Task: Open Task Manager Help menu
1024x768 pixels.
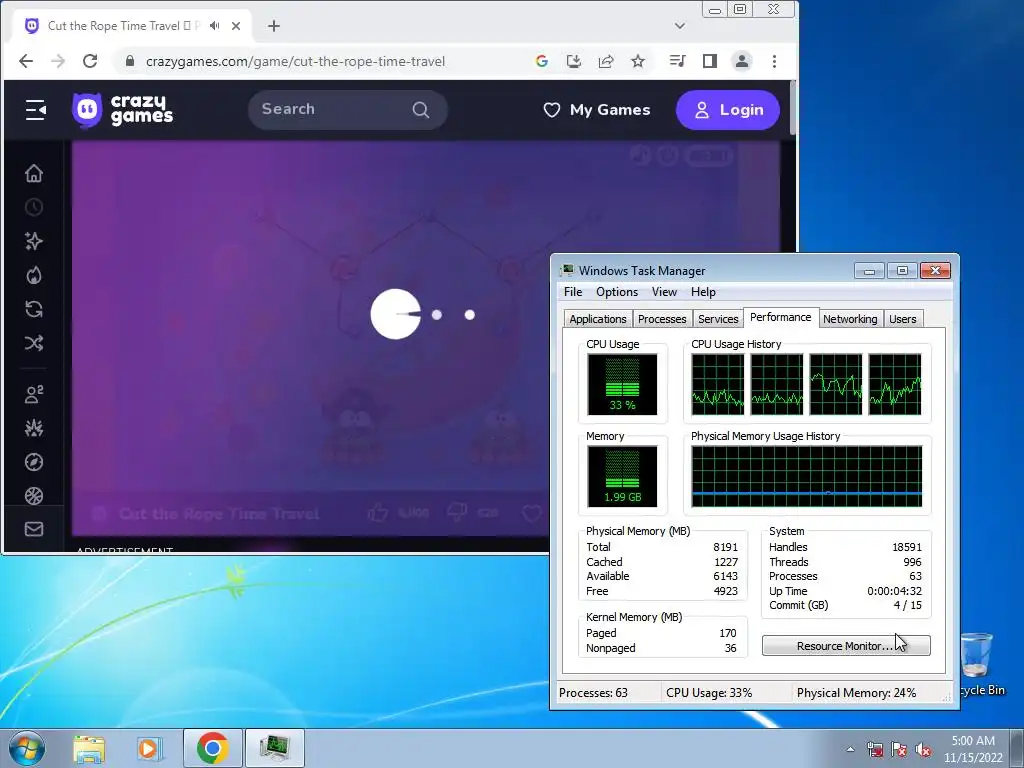Action: [x=703, y=292]
